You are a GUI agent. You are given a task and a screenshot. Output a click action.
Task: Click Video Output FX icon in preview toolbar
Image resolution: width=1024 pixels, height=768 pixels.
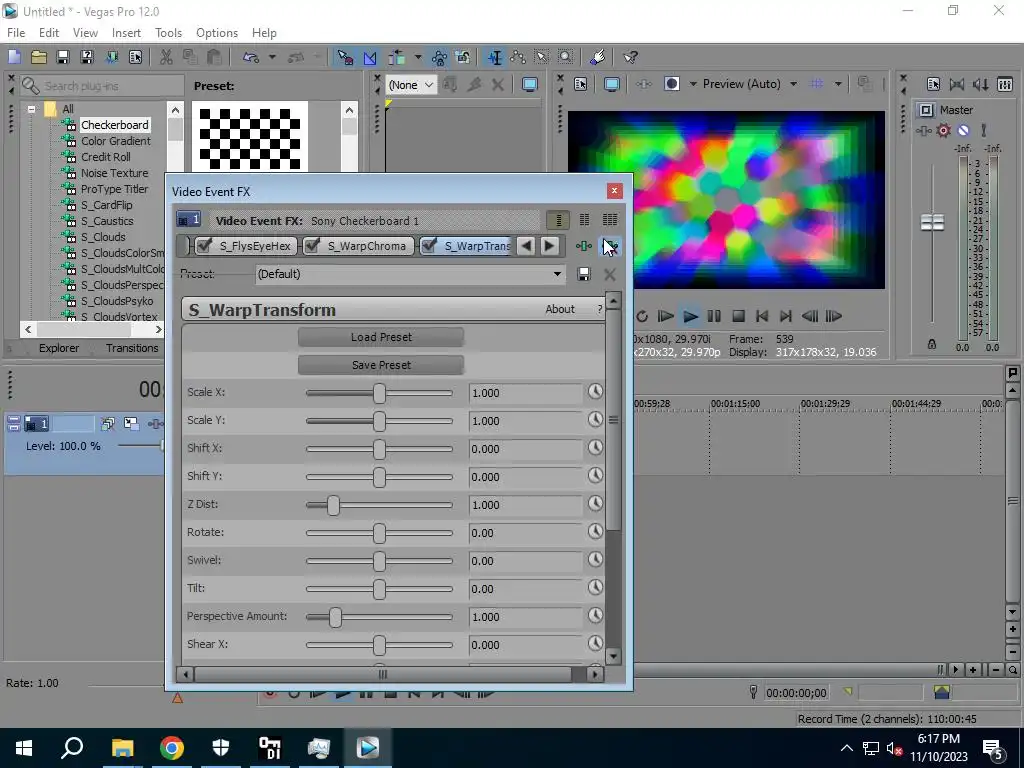643,84
